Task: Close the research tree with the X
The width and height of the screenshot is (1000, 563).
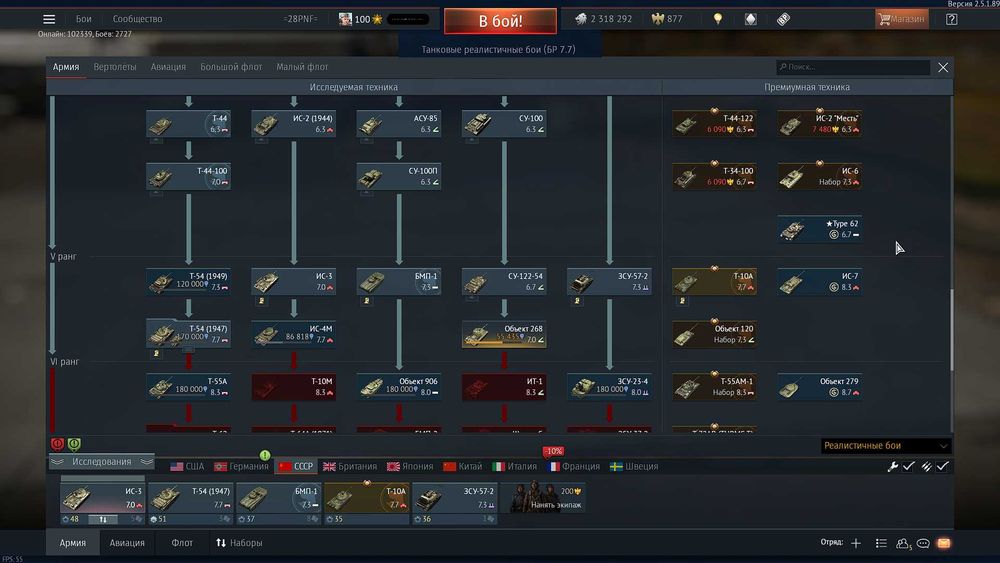Action: (x=943, y=68)
